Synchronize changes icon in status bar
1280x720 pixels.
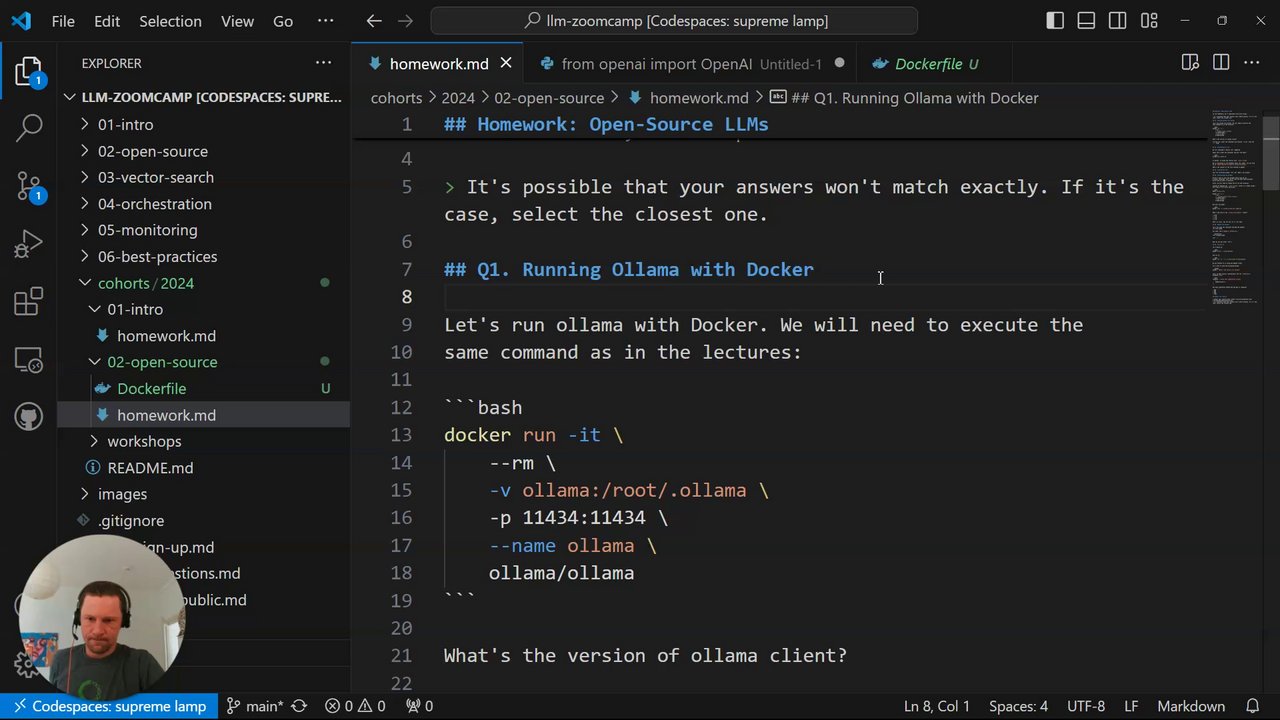pyautogui.click(x=299, y=706)
